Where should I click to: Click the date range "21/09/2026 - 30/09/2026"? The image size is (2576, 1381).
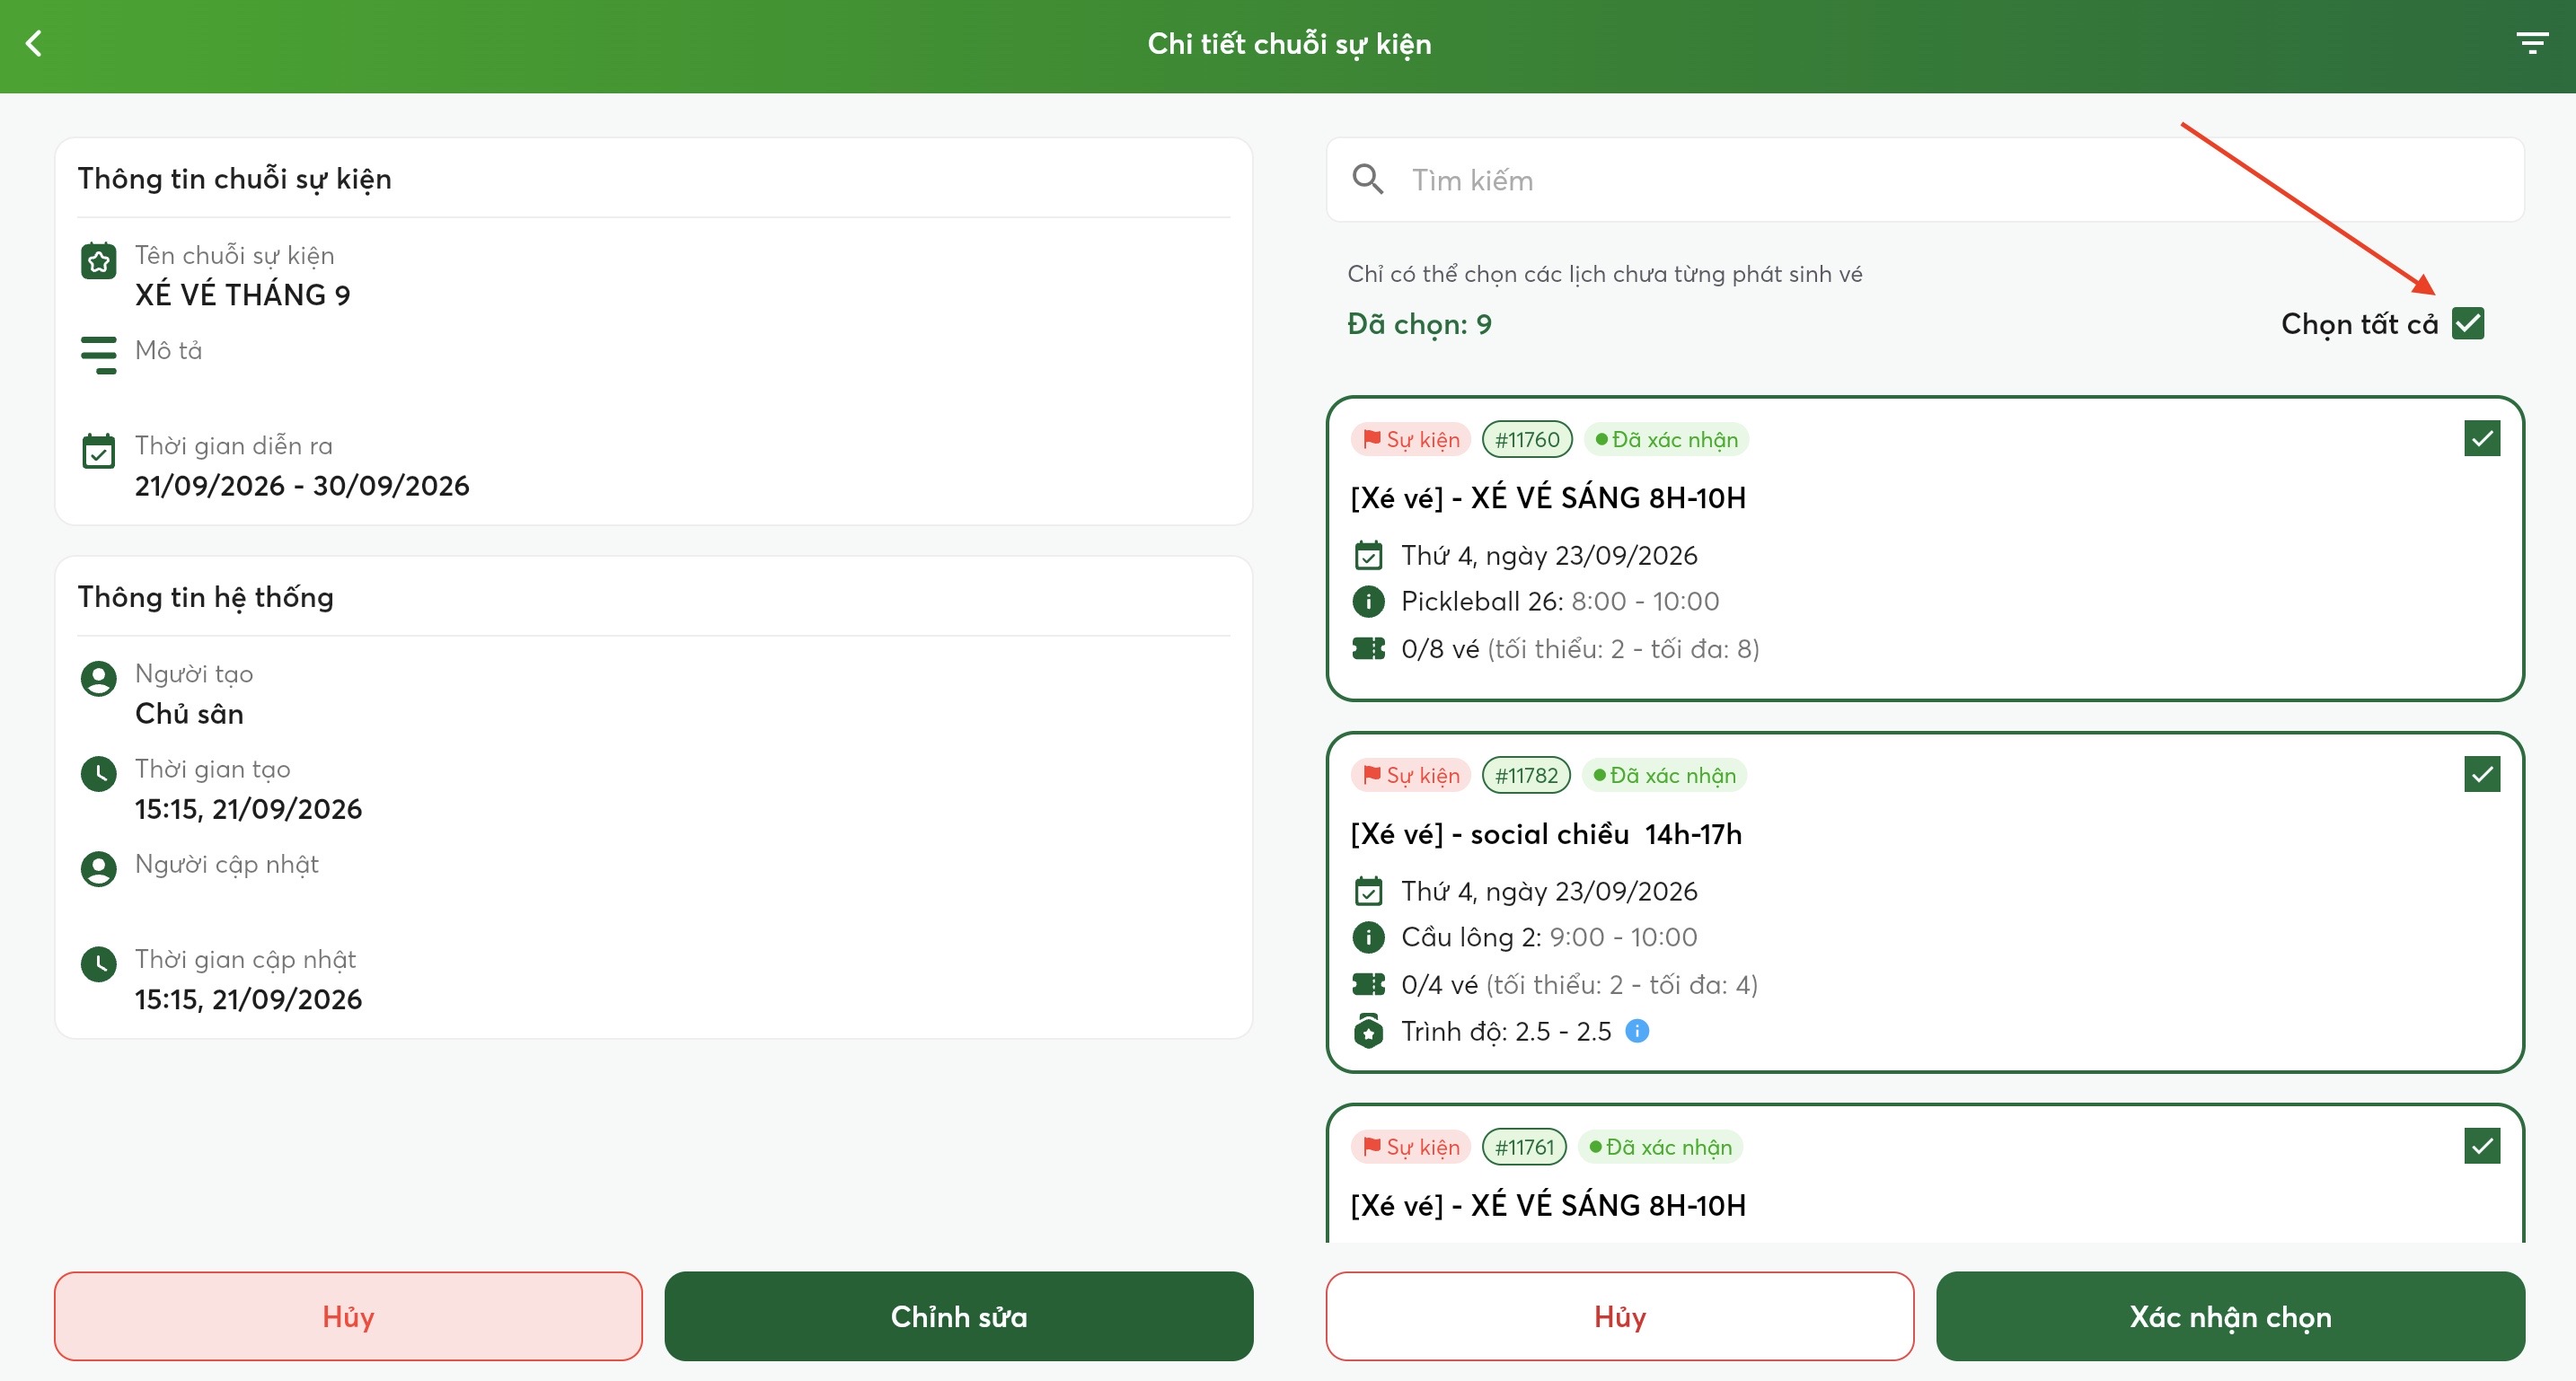(302, 486)
